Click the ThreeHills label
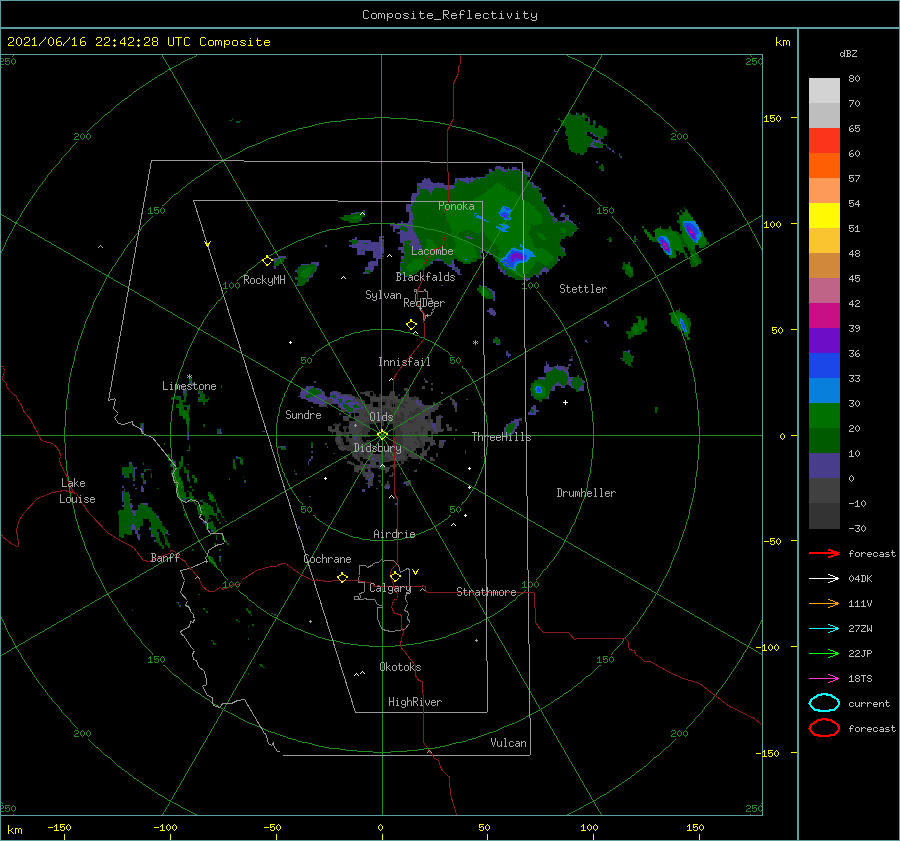This screenshot has height=841, width=900. pyautogui.click(x=502, y=437)
